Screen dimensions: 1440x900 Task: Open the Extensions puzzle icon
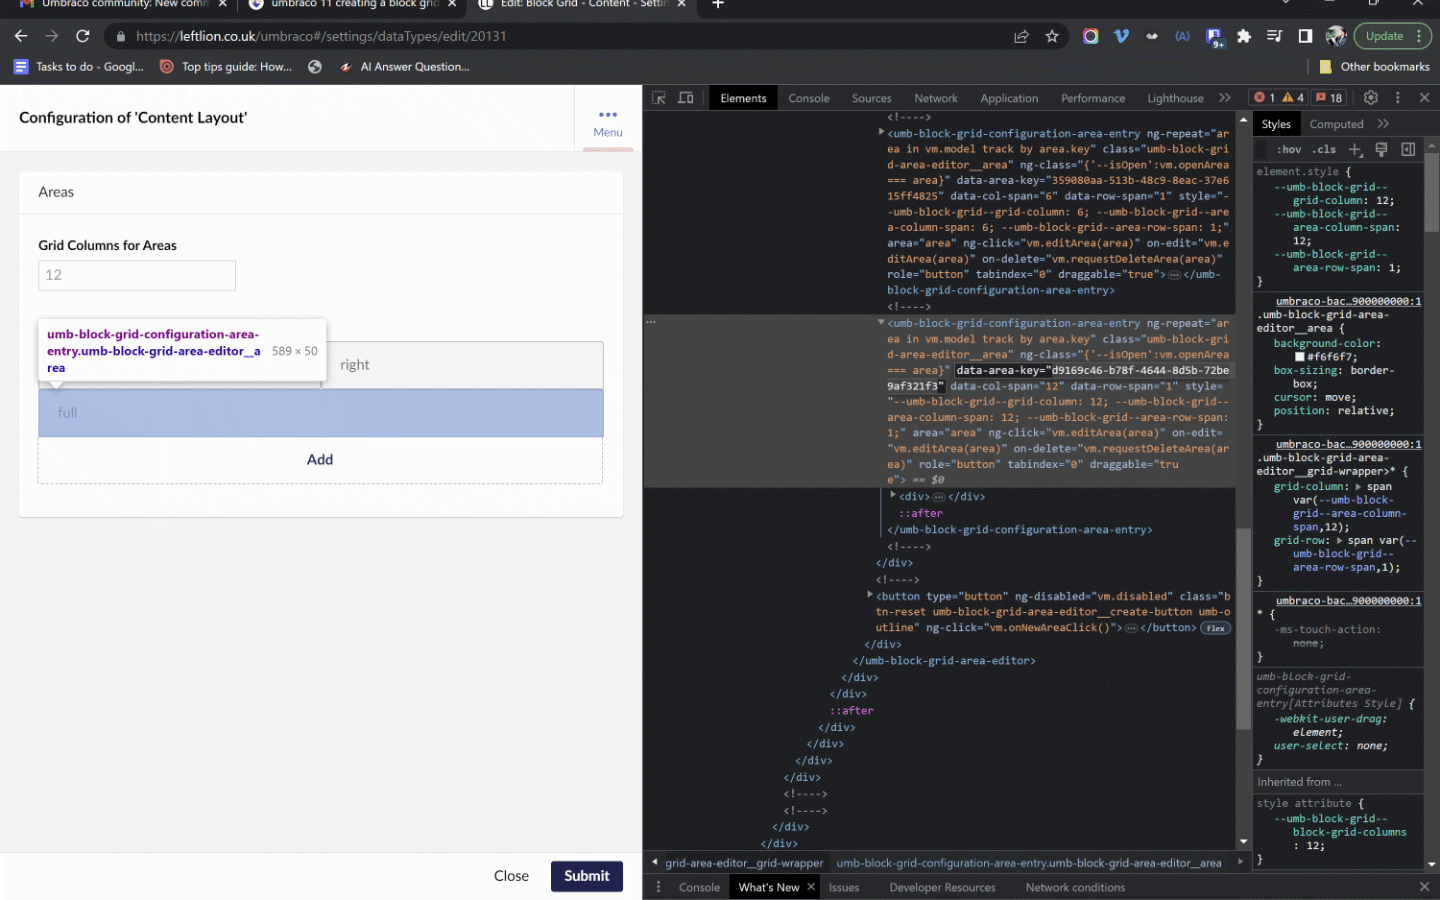[x=1244, y=36]
